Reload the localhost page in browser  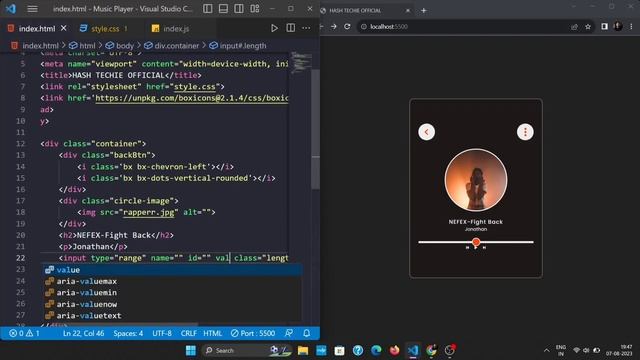click(x=347, y=27)
